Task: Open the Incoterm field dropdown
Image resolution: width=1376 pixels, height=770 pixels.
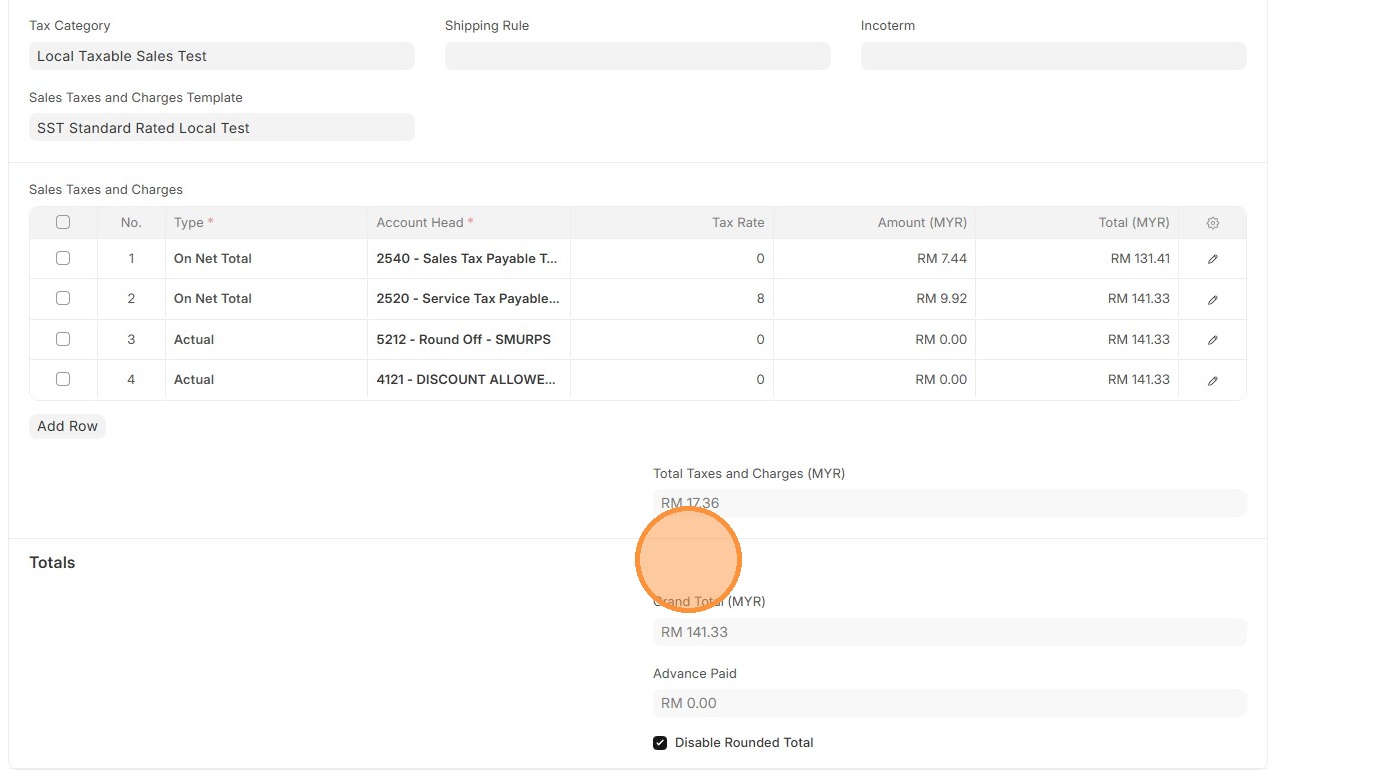Action: point(1053,56)
